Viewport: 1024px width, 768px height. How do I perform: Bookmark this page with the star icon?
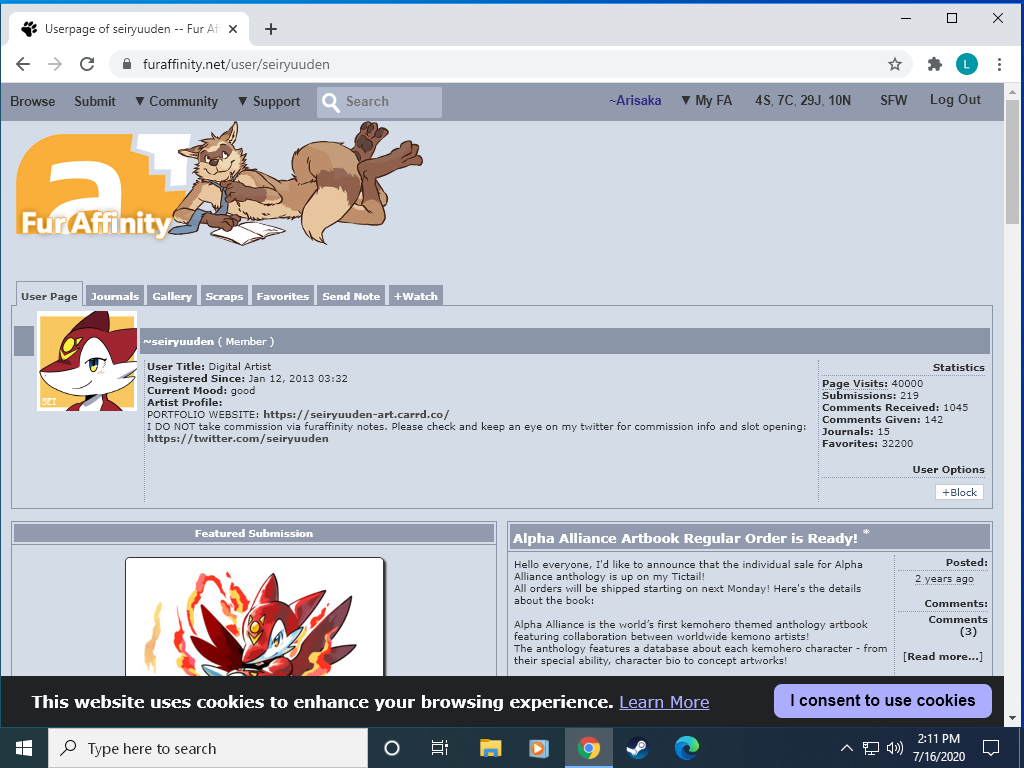pos(895,64)
